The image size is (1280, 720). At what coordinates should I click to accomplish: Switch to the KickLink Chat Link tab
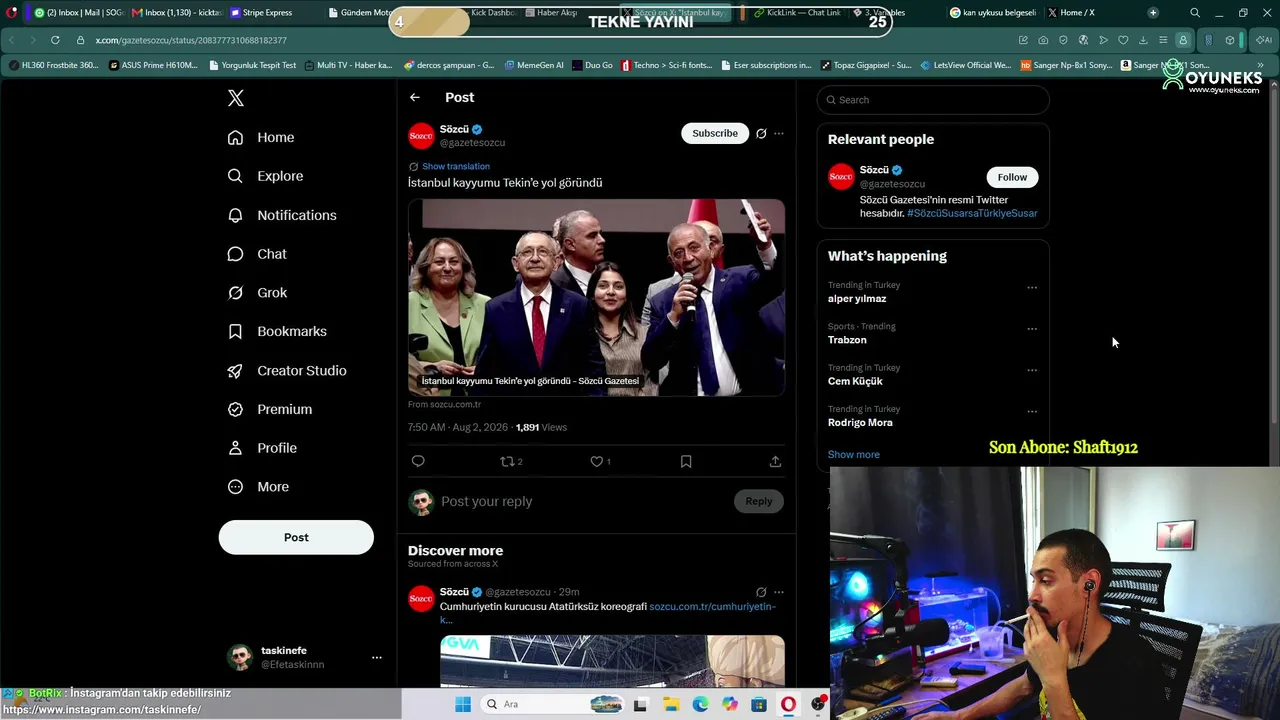click(x=797, y=13)
